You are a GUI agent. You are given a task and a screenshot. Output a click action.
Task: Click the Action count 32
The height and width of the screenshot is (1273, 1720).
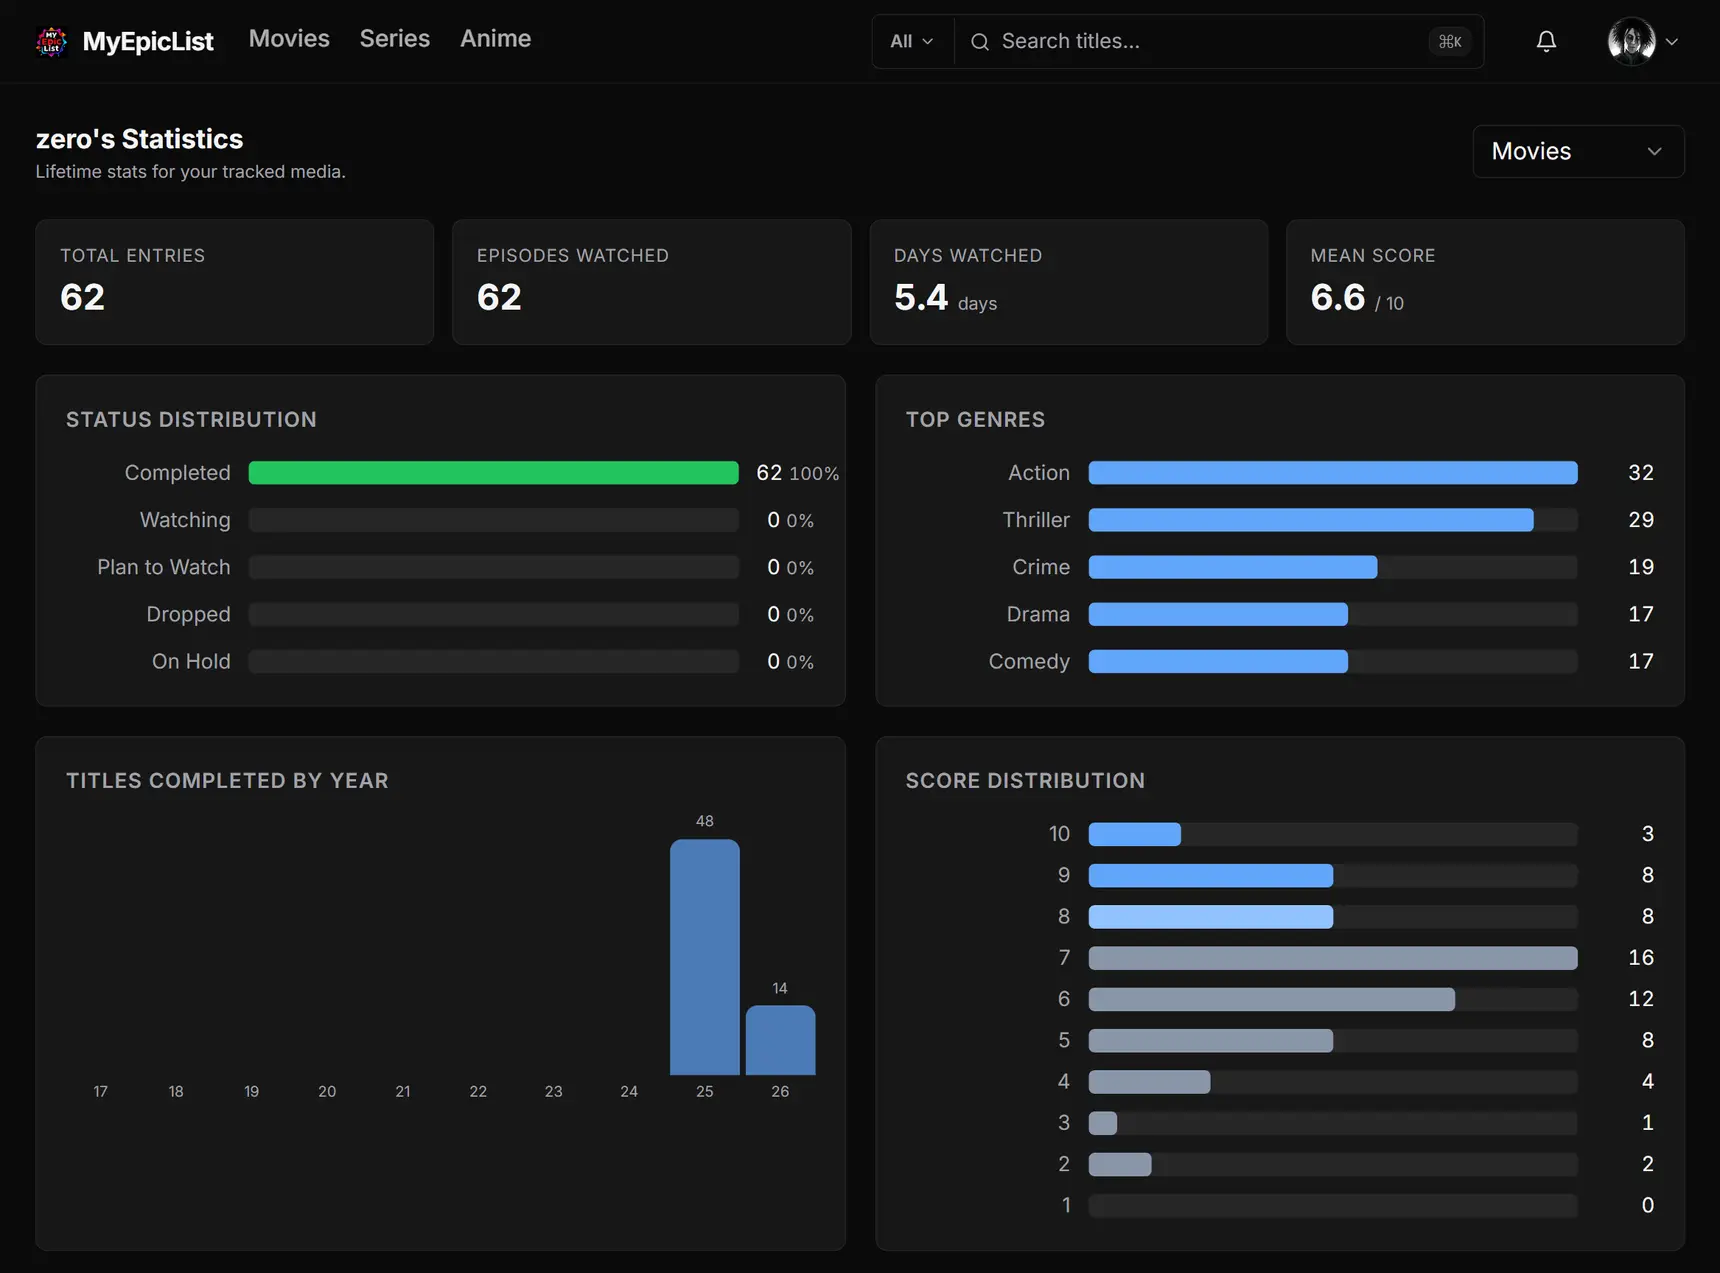1641,473
